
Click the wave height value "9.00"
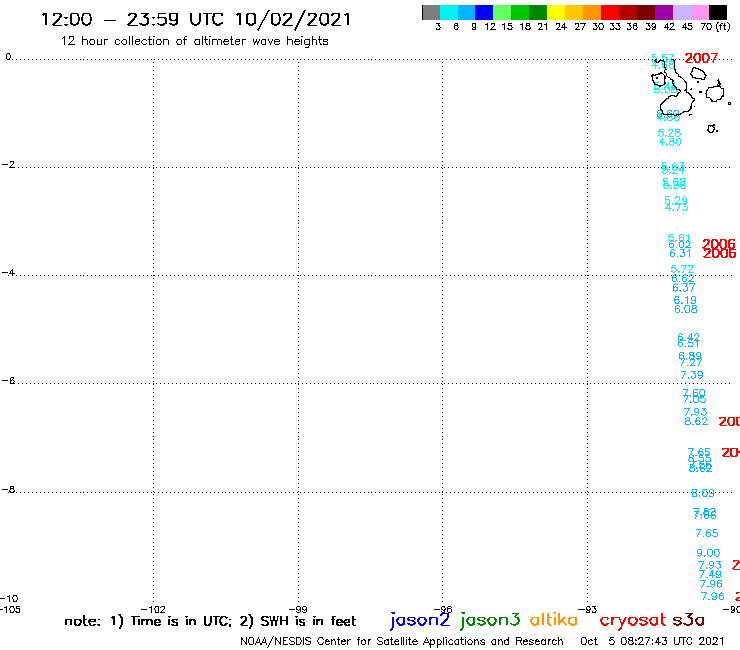pyautogui.click(x=708, y=553)
